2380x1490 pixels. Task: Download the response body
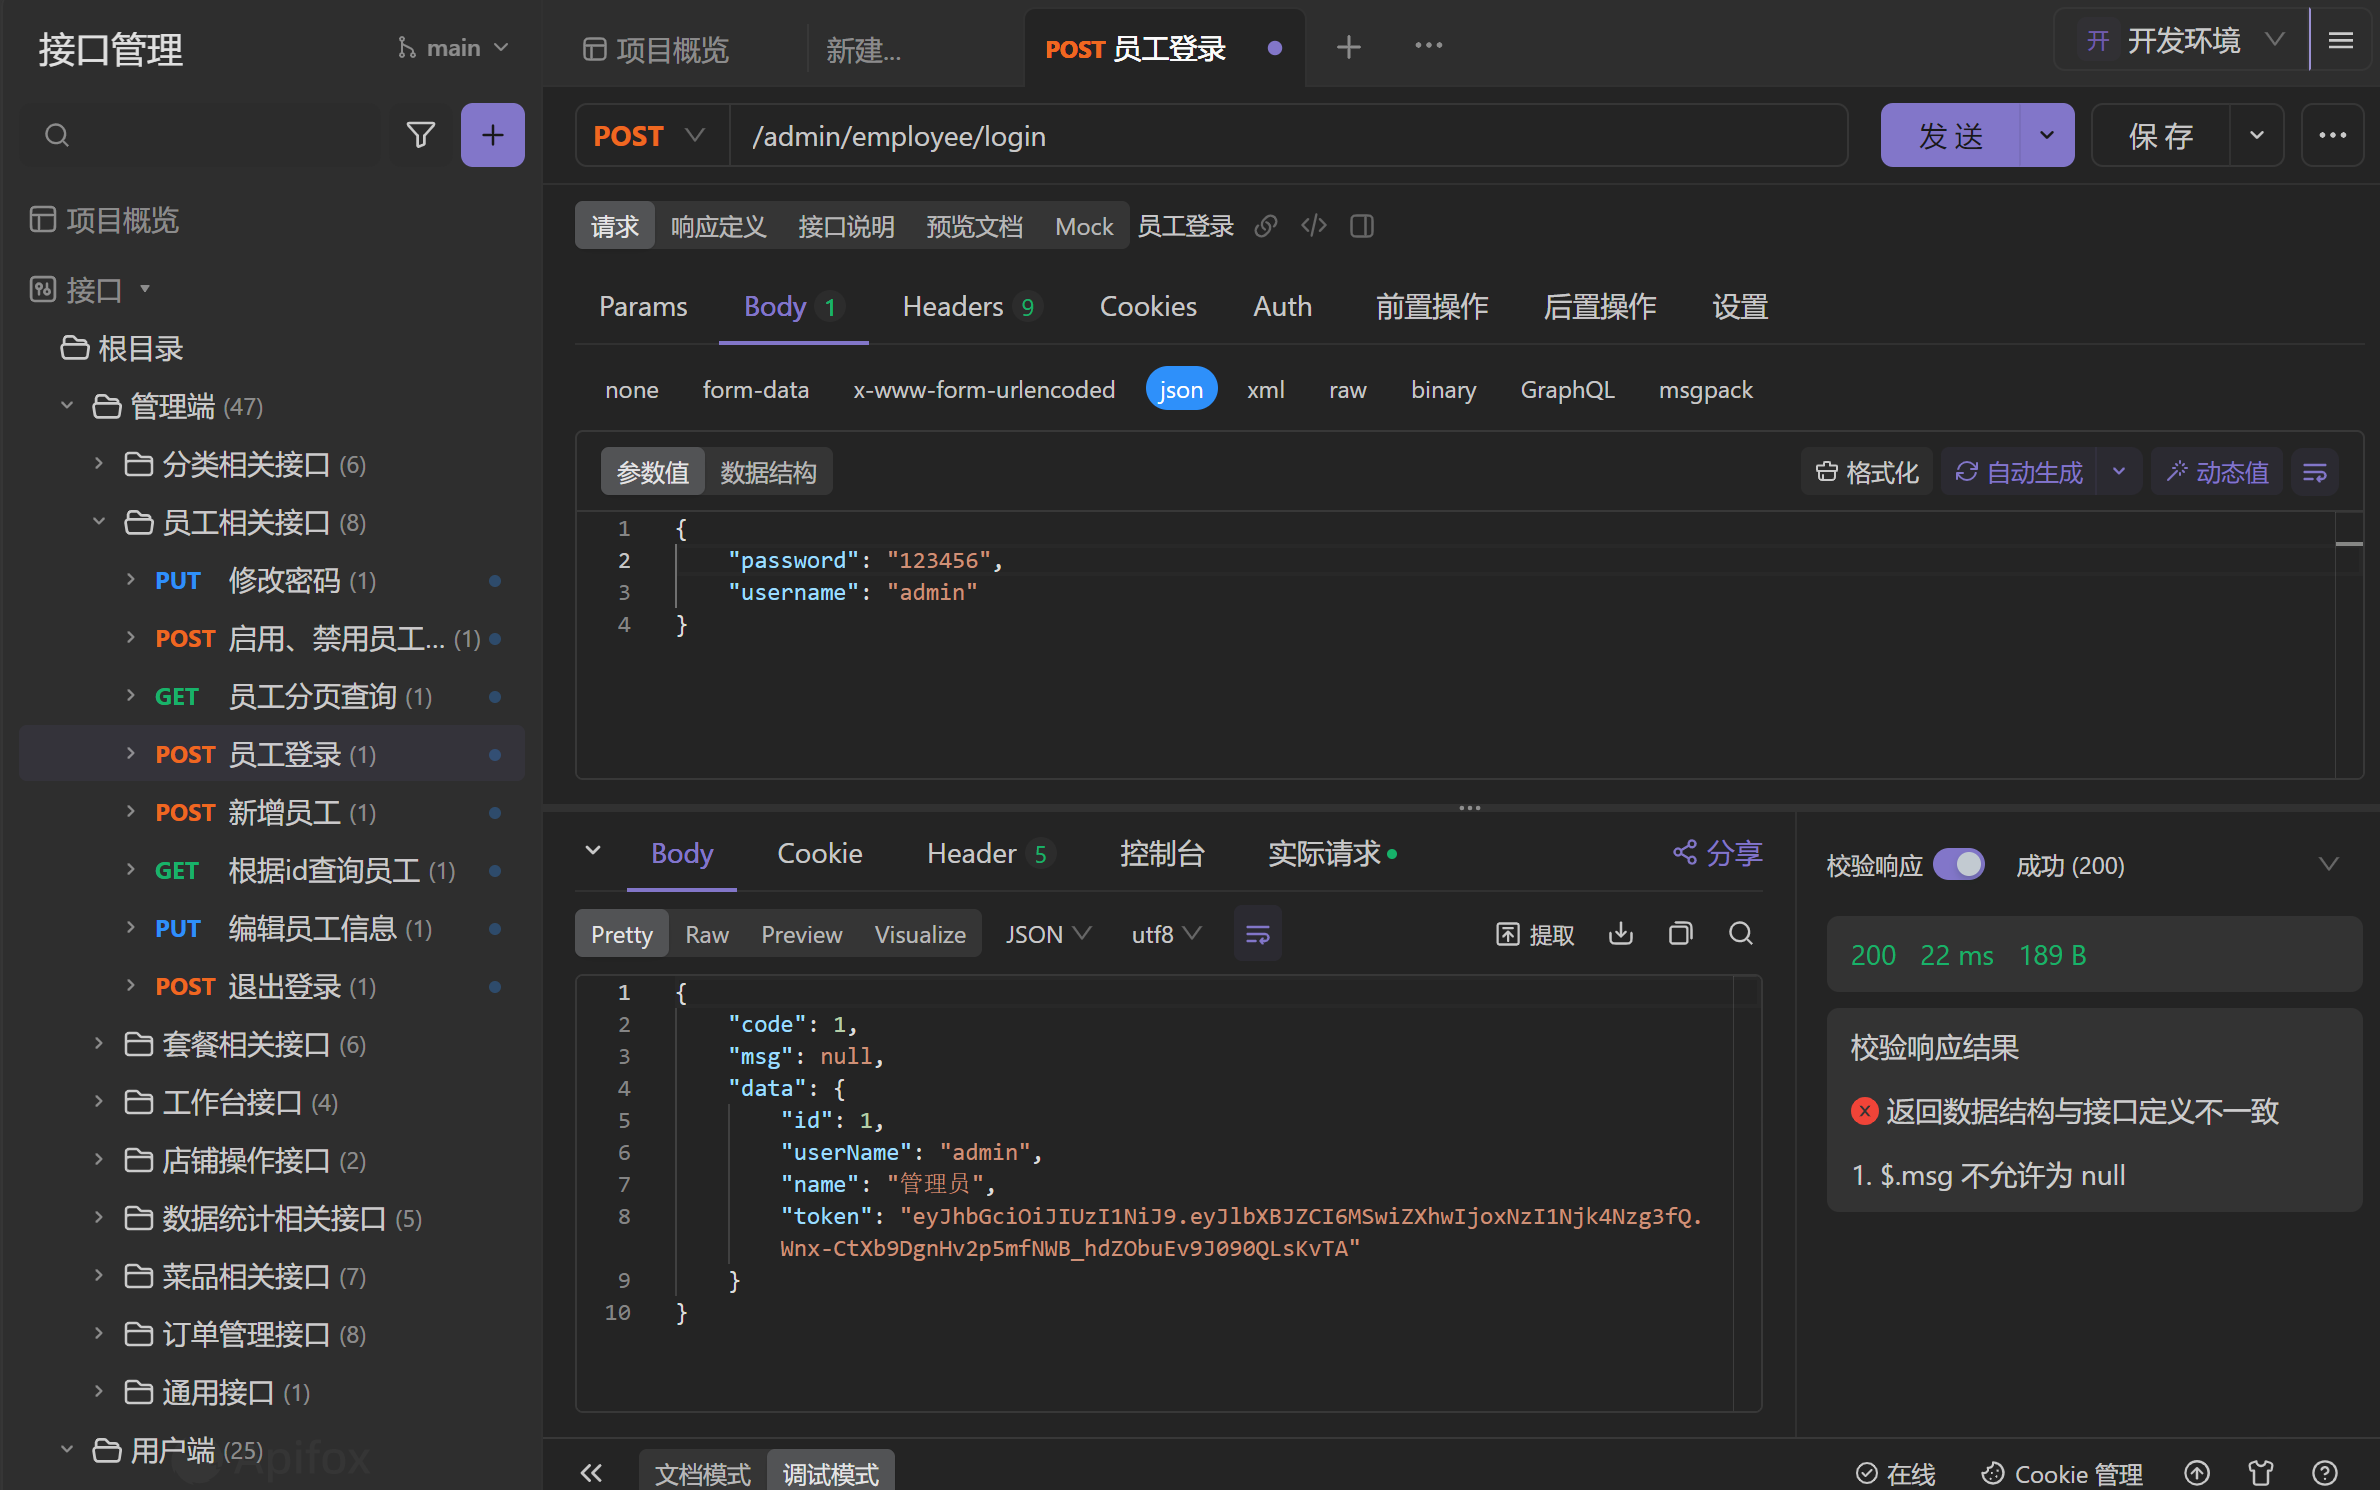pos(1620,934)
